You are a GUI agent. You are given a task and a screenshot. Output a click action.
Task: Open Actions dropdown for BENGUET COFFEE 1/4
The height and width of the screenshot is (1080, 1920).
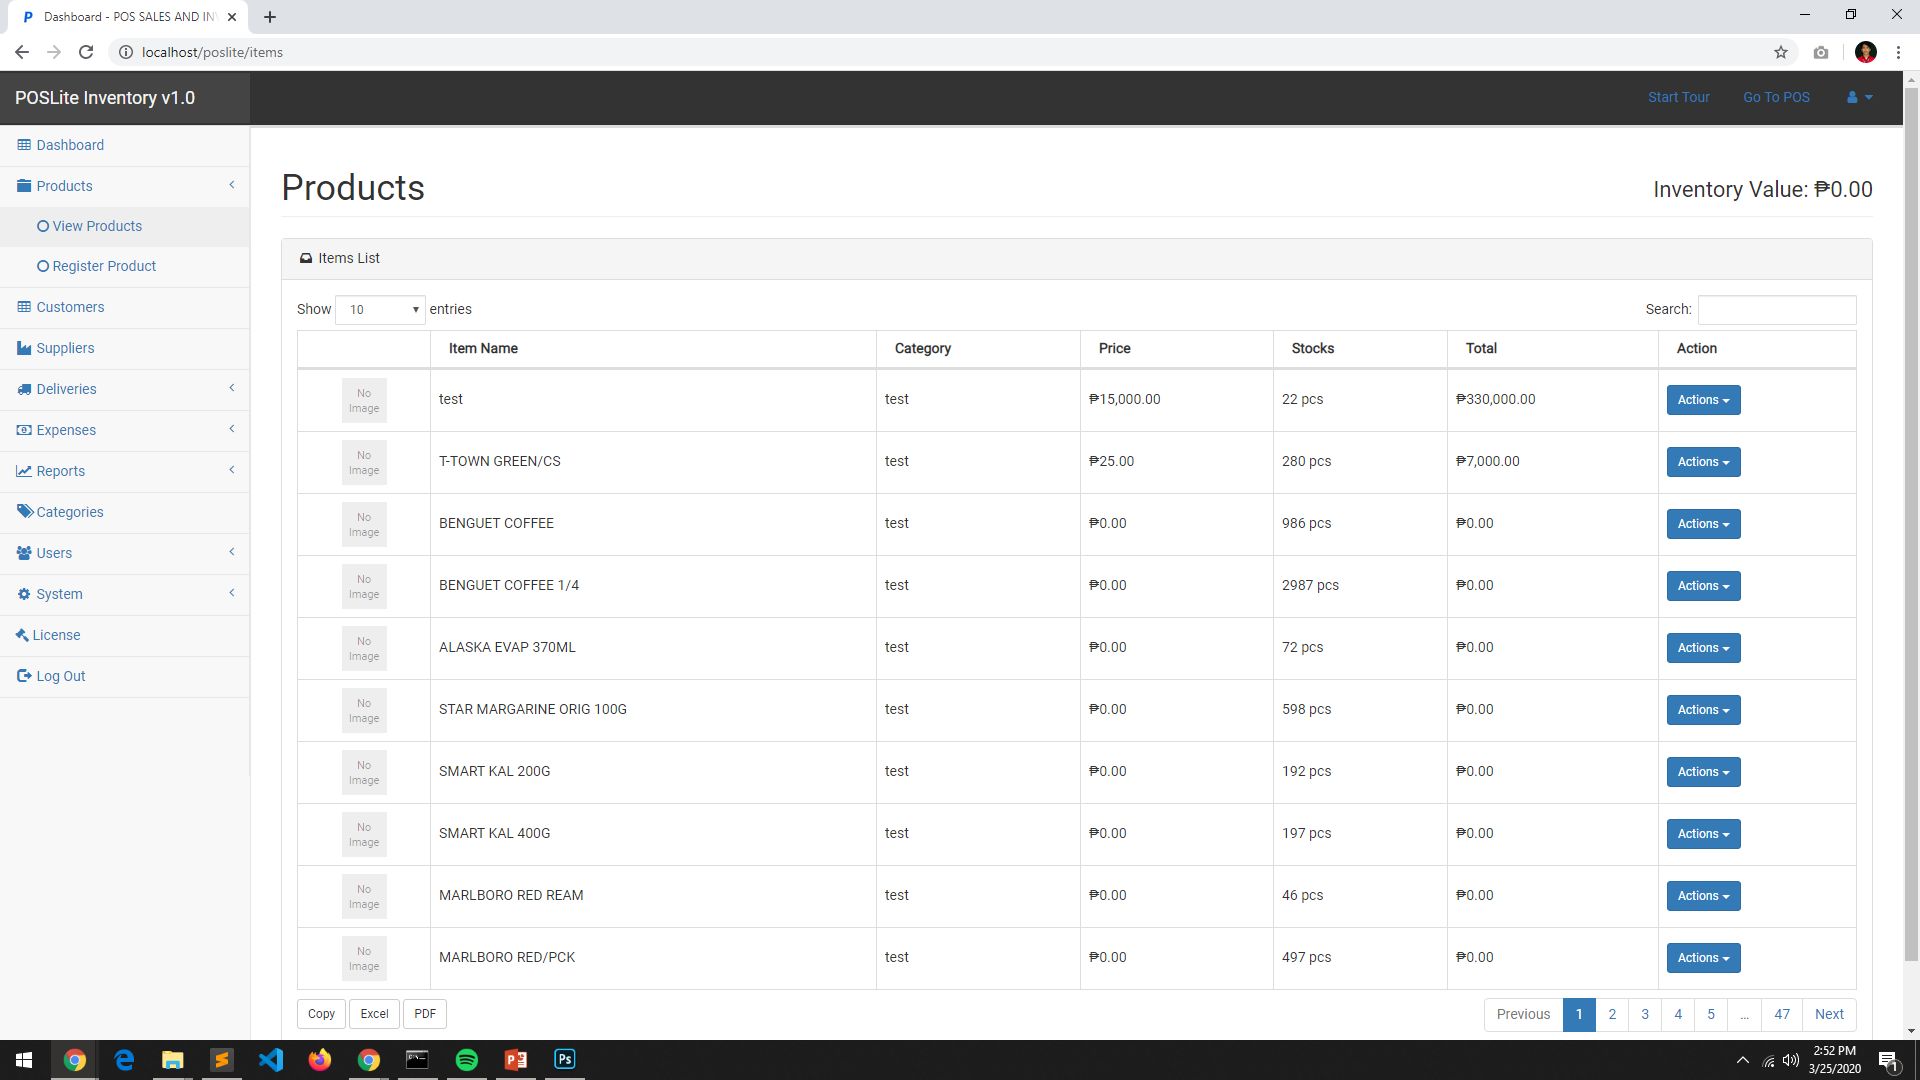1703,586
